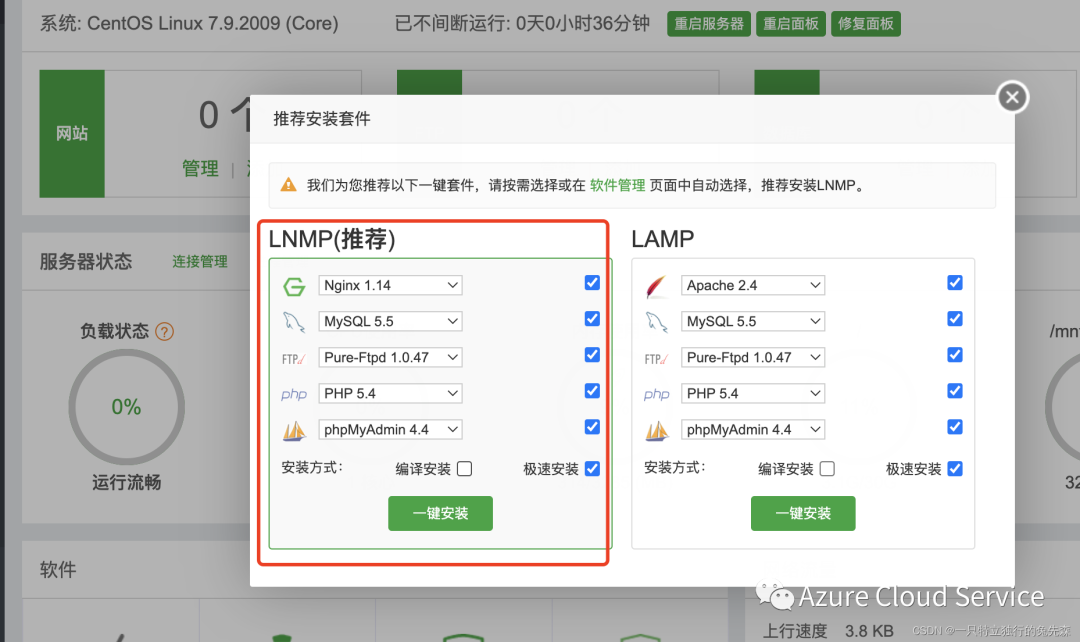Click the Apache feather icon in LAMP
1080x642 pixels.
click(656, 286)
